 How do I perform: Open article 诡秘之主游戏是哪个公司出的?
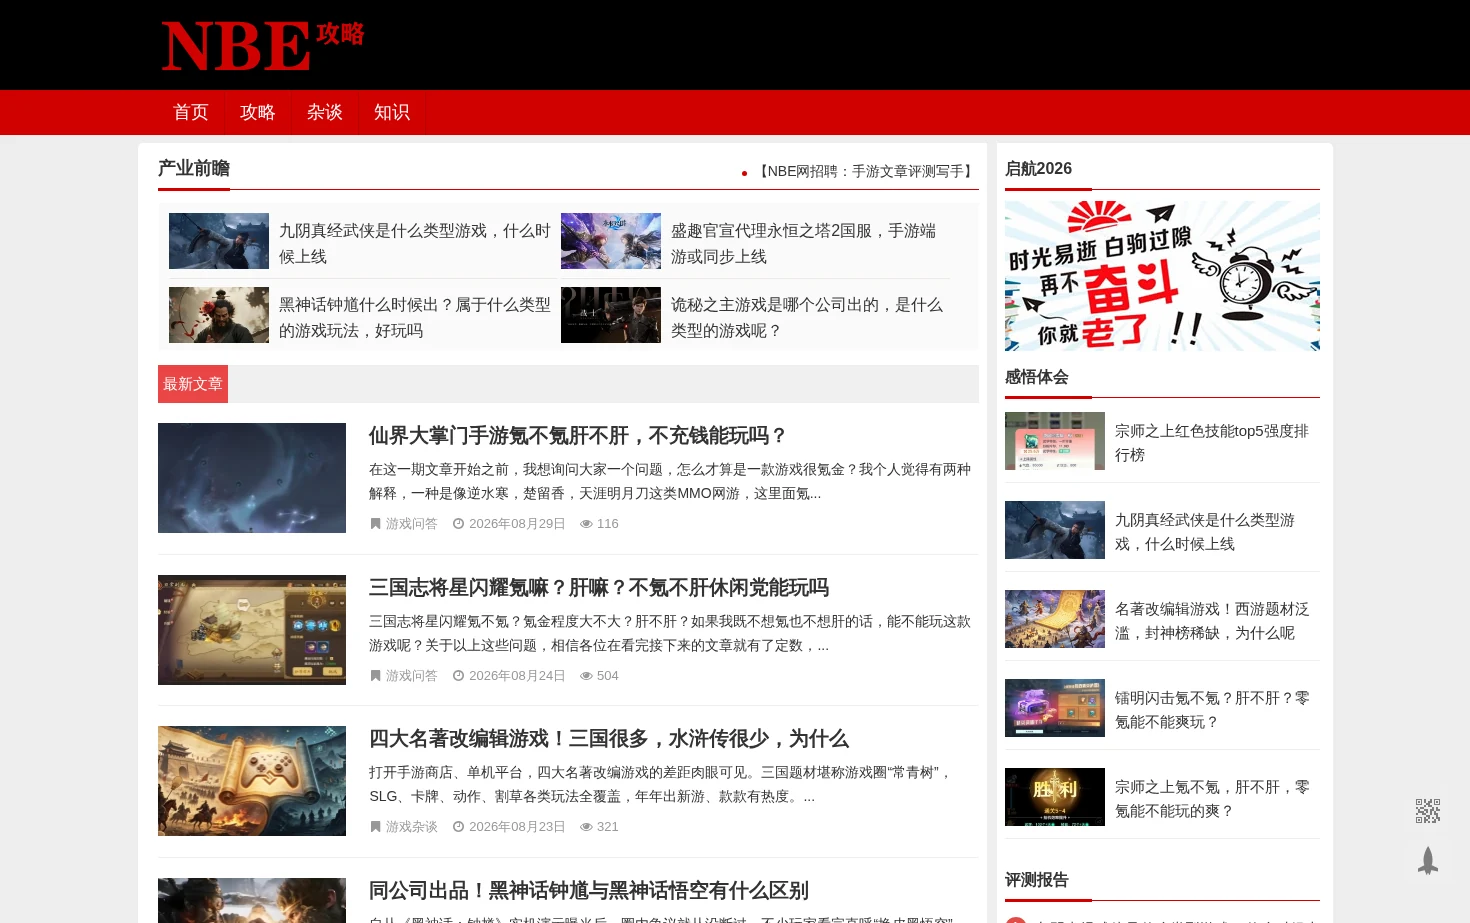[807, 317]
